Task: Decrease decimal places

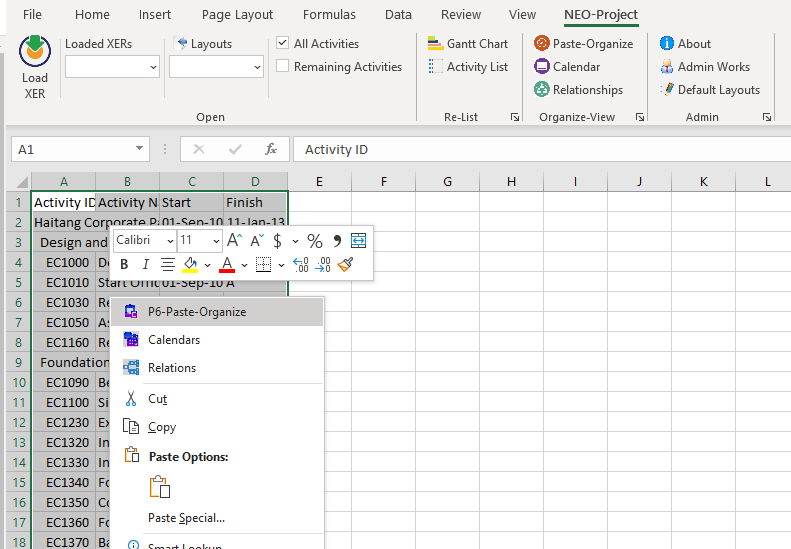Action: 323,264
